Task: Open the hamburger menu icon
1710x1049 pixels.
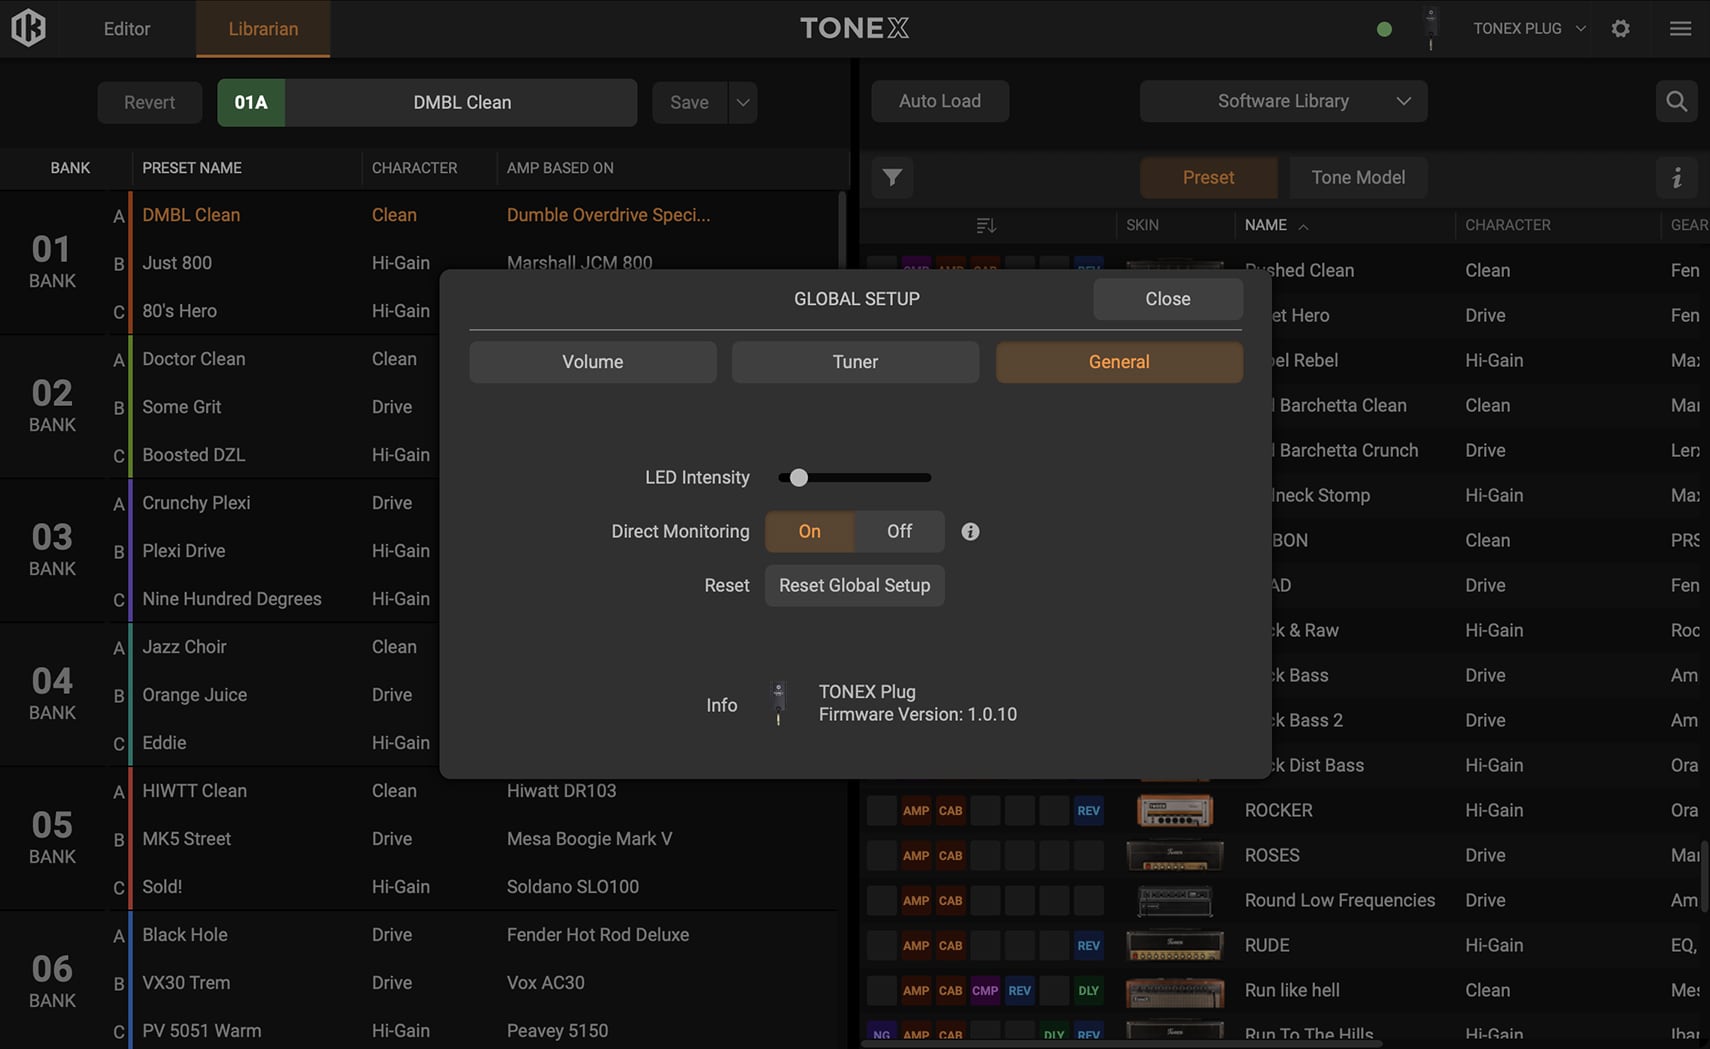Action: point(1680,28)
